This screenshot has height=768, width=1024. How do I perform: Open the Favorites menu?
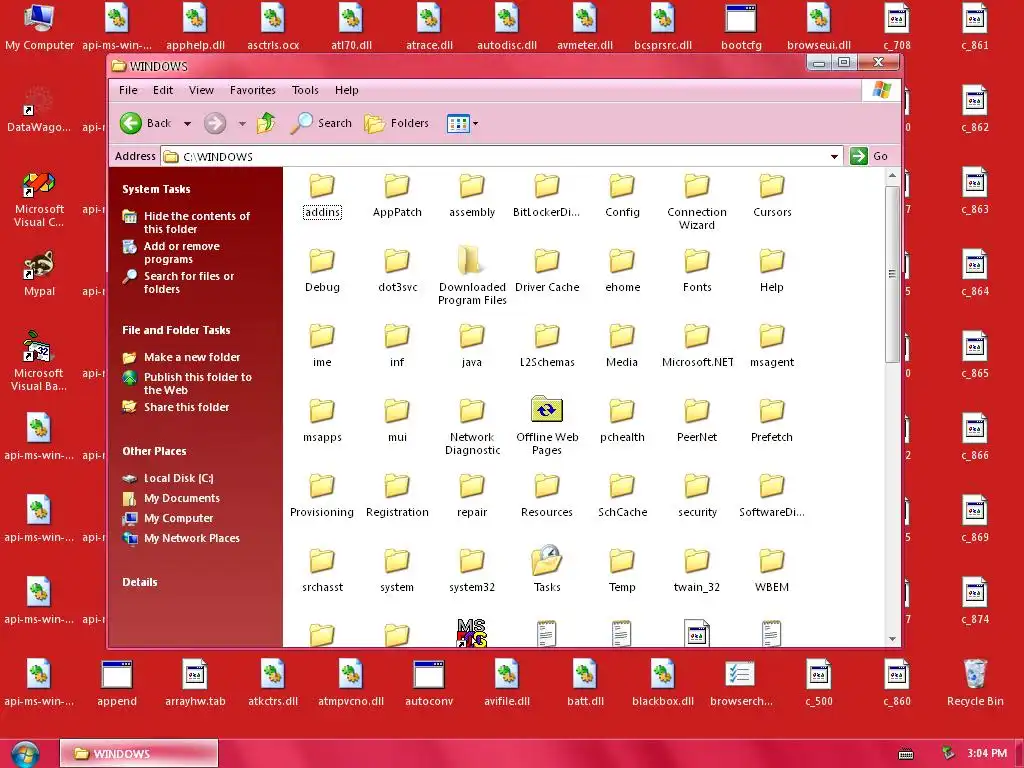point(253,90)
